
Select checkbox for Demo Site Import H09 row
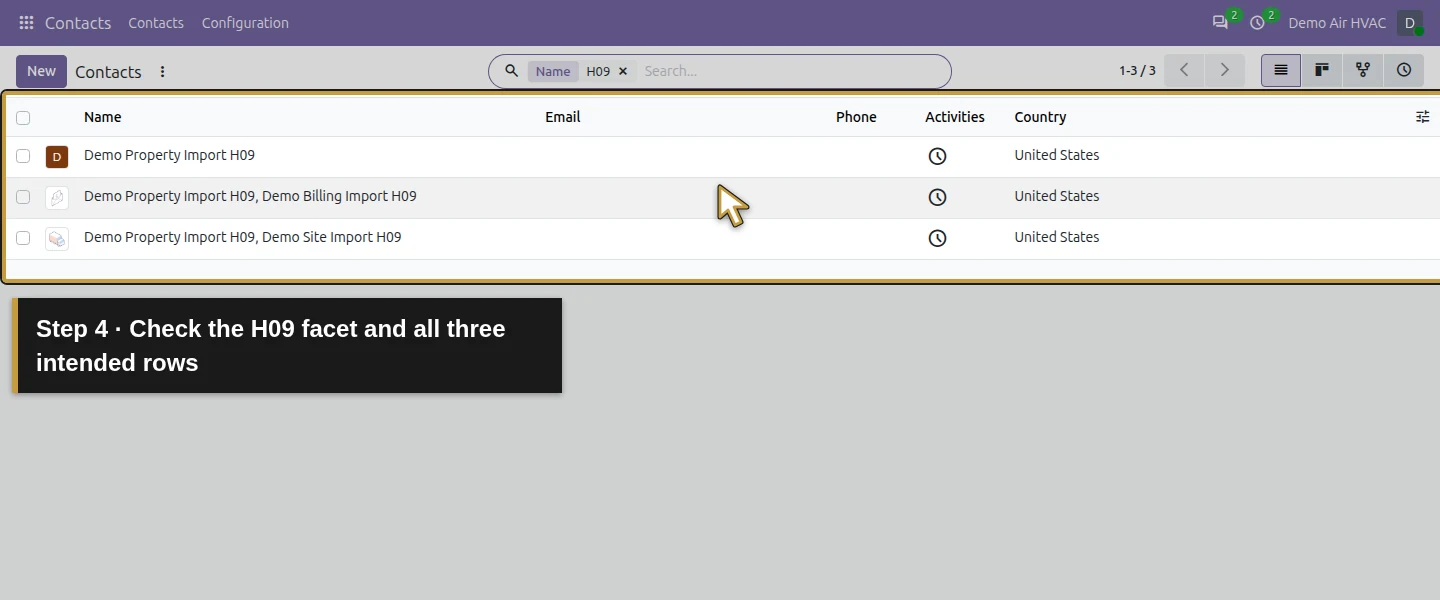[x=23, y=238]
